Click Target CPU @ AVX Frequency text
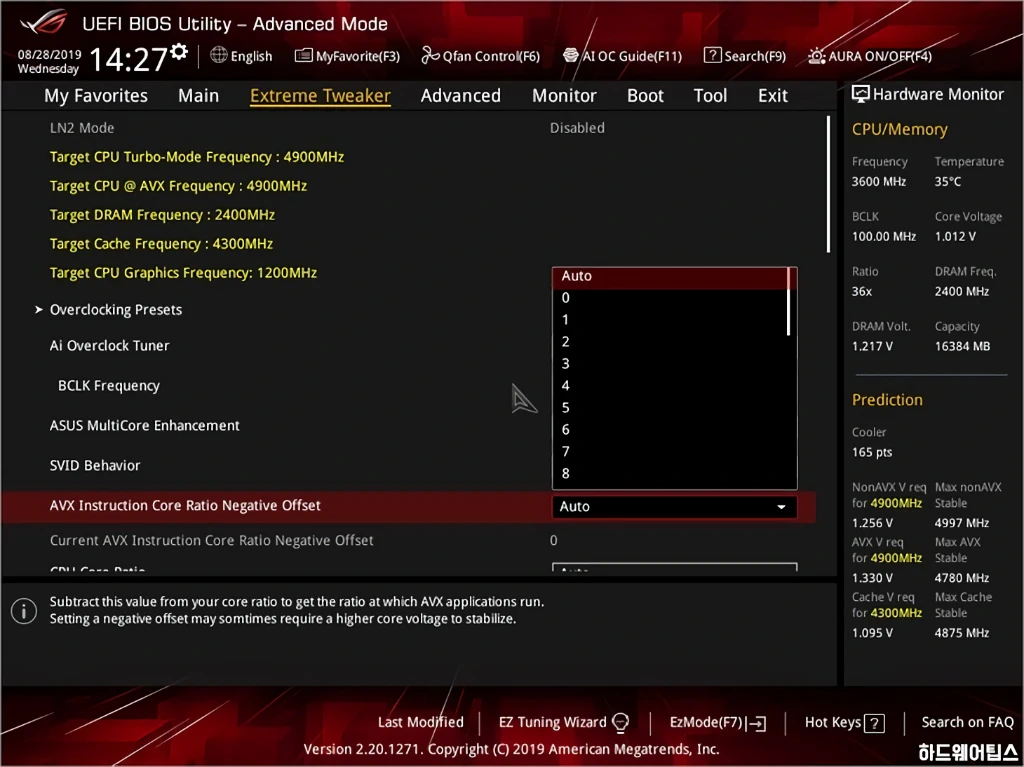Viewport: 1024px width, 767px height. tap(178, 186)
